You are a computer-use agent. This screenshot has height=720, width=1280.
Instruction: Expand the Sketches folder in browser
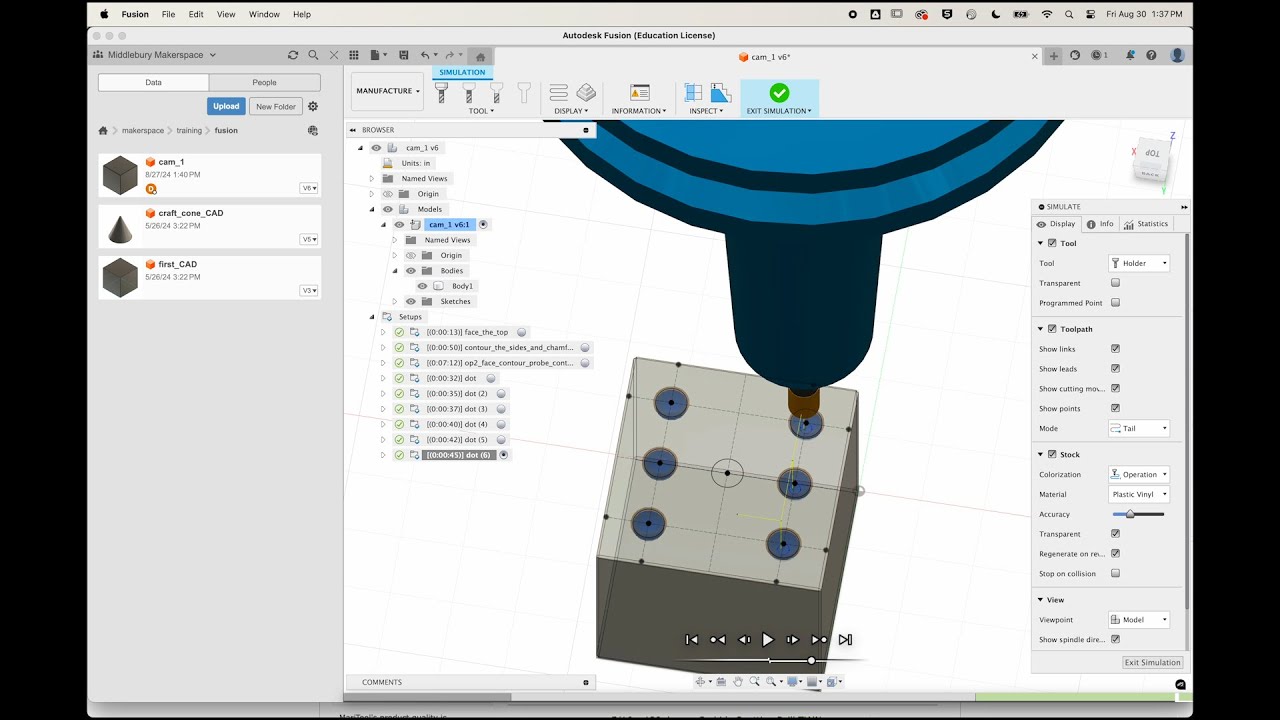(x=395, y=301)
